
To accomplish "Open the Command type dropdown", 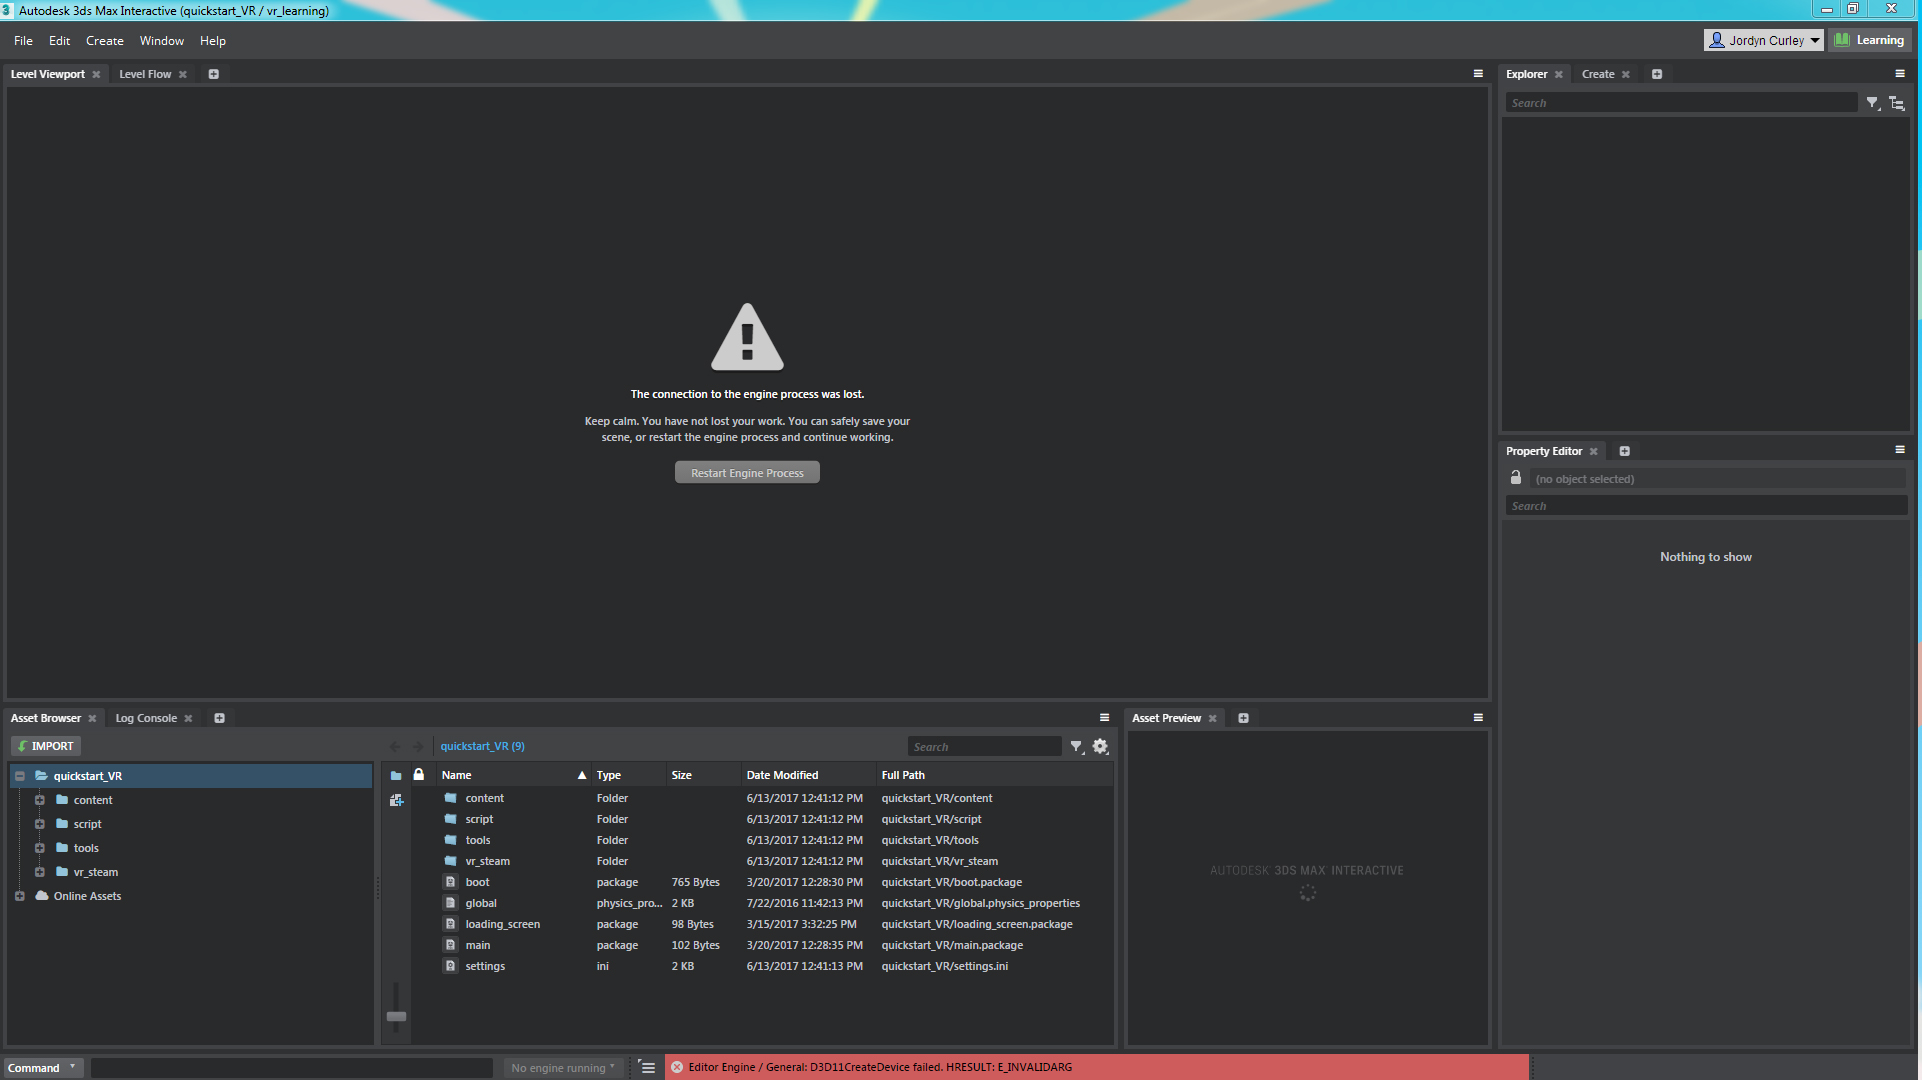I will (x=42, y=1068).
